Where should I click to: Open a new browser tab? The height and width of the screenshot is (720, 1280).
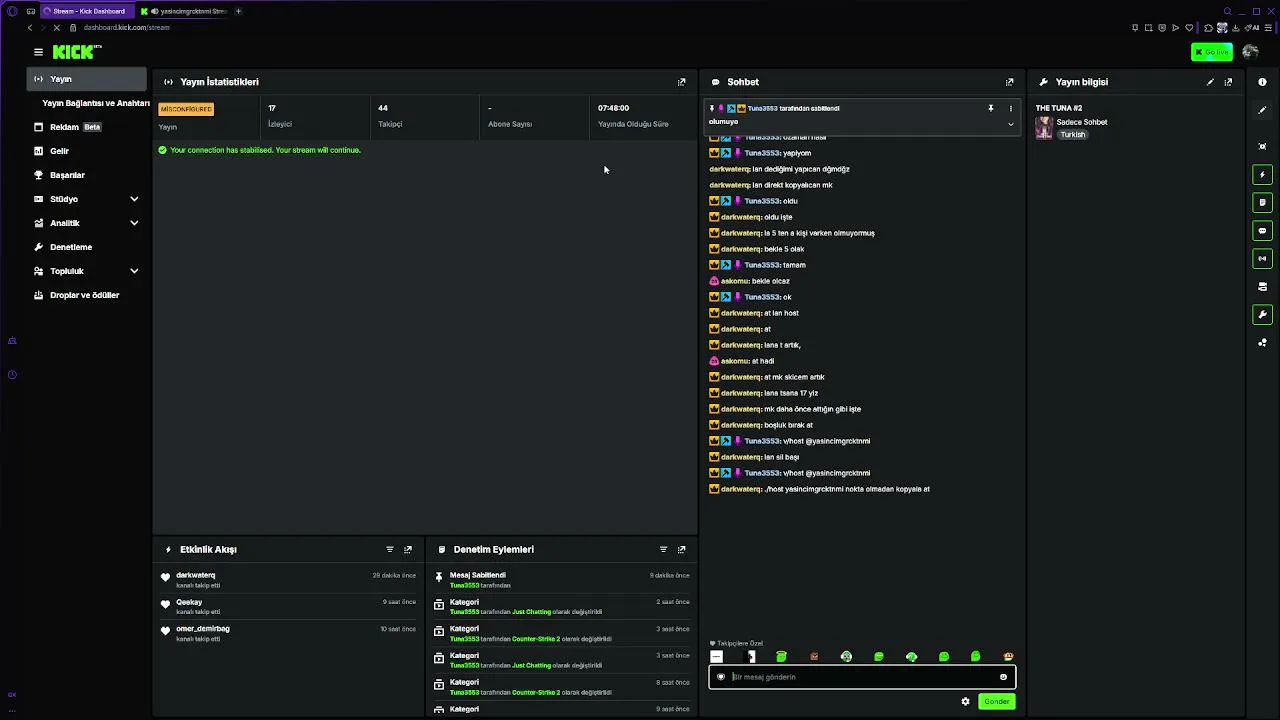[238, 11]
